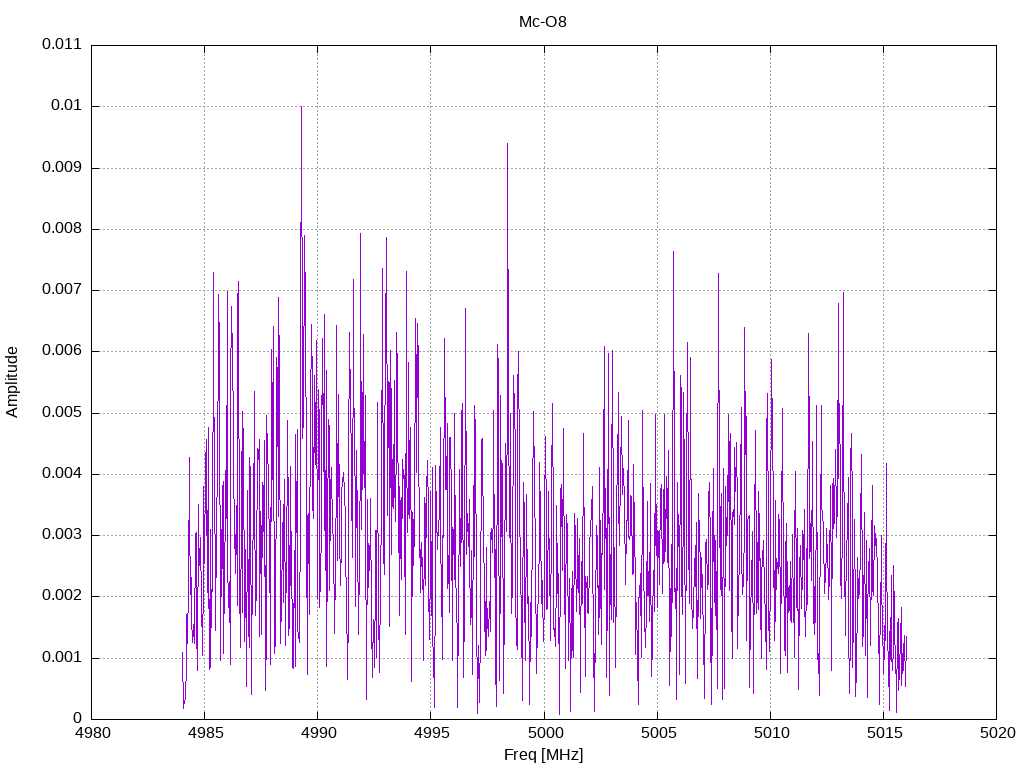Image resolution: width=1024 pixels, height=768 pixels.
Task: Click the 4980 x-axis tick label
Action: 92,733
